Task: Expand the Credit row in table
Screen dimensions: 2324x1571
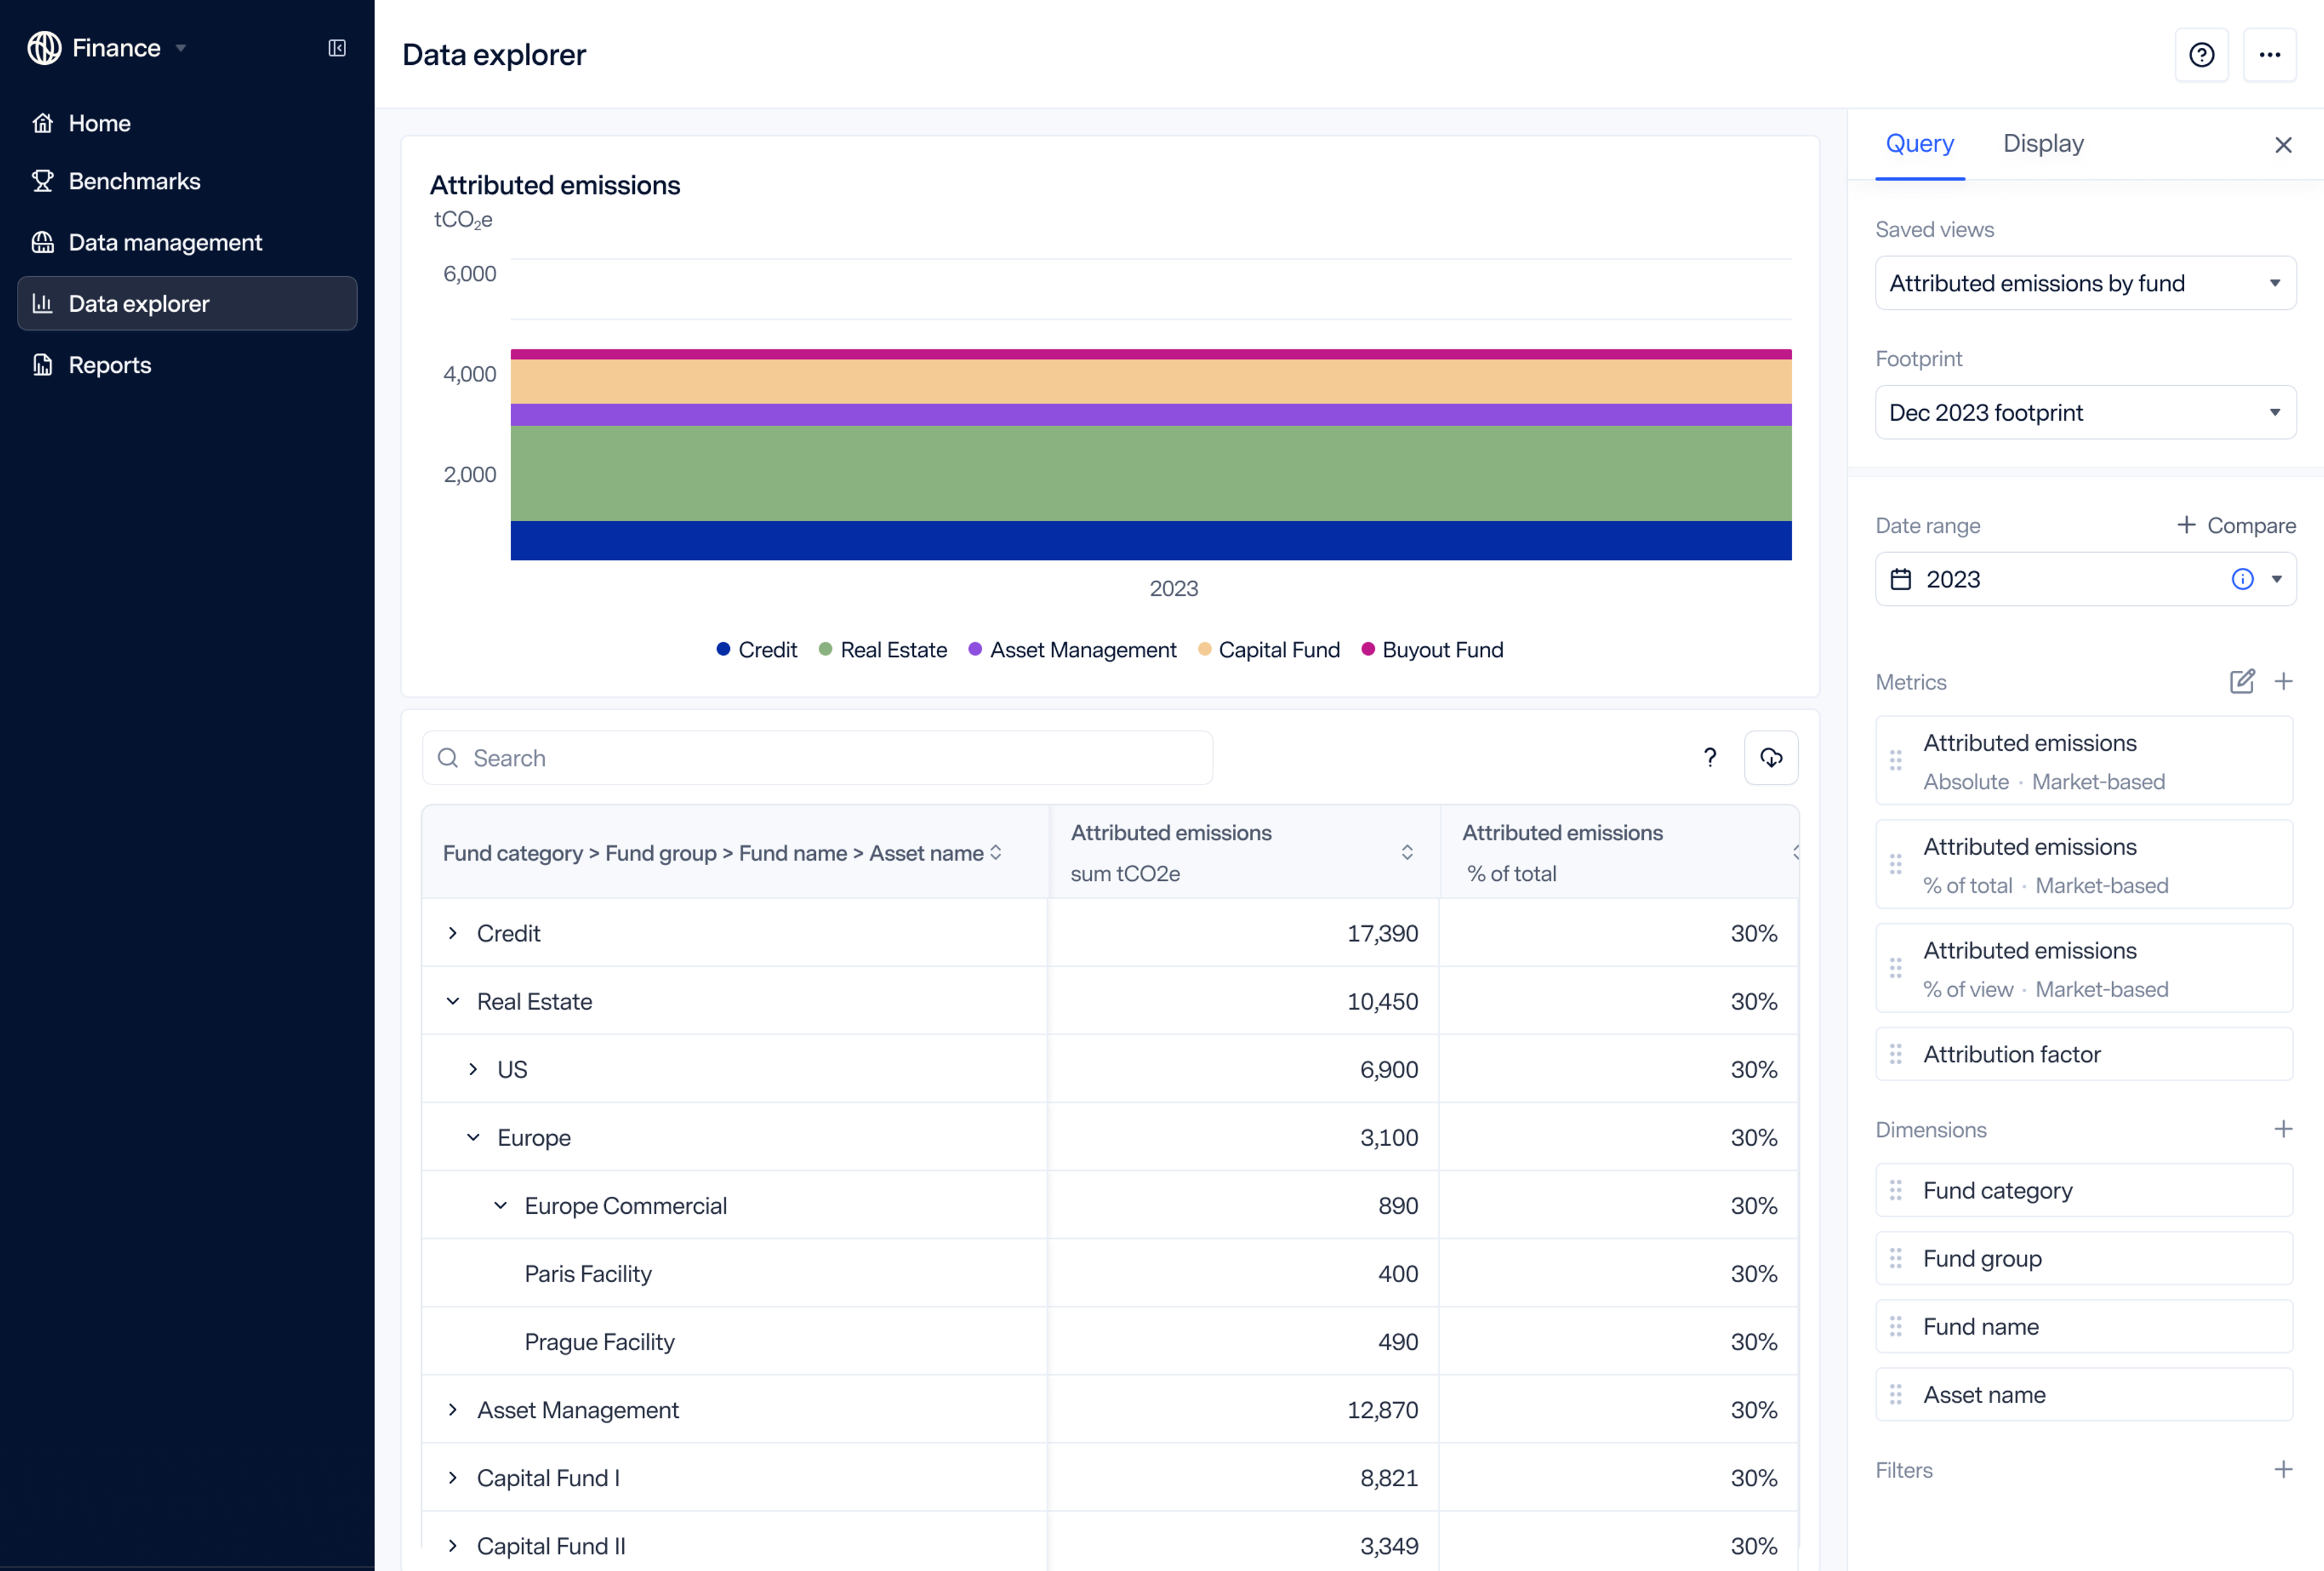Action: (453, 933)
